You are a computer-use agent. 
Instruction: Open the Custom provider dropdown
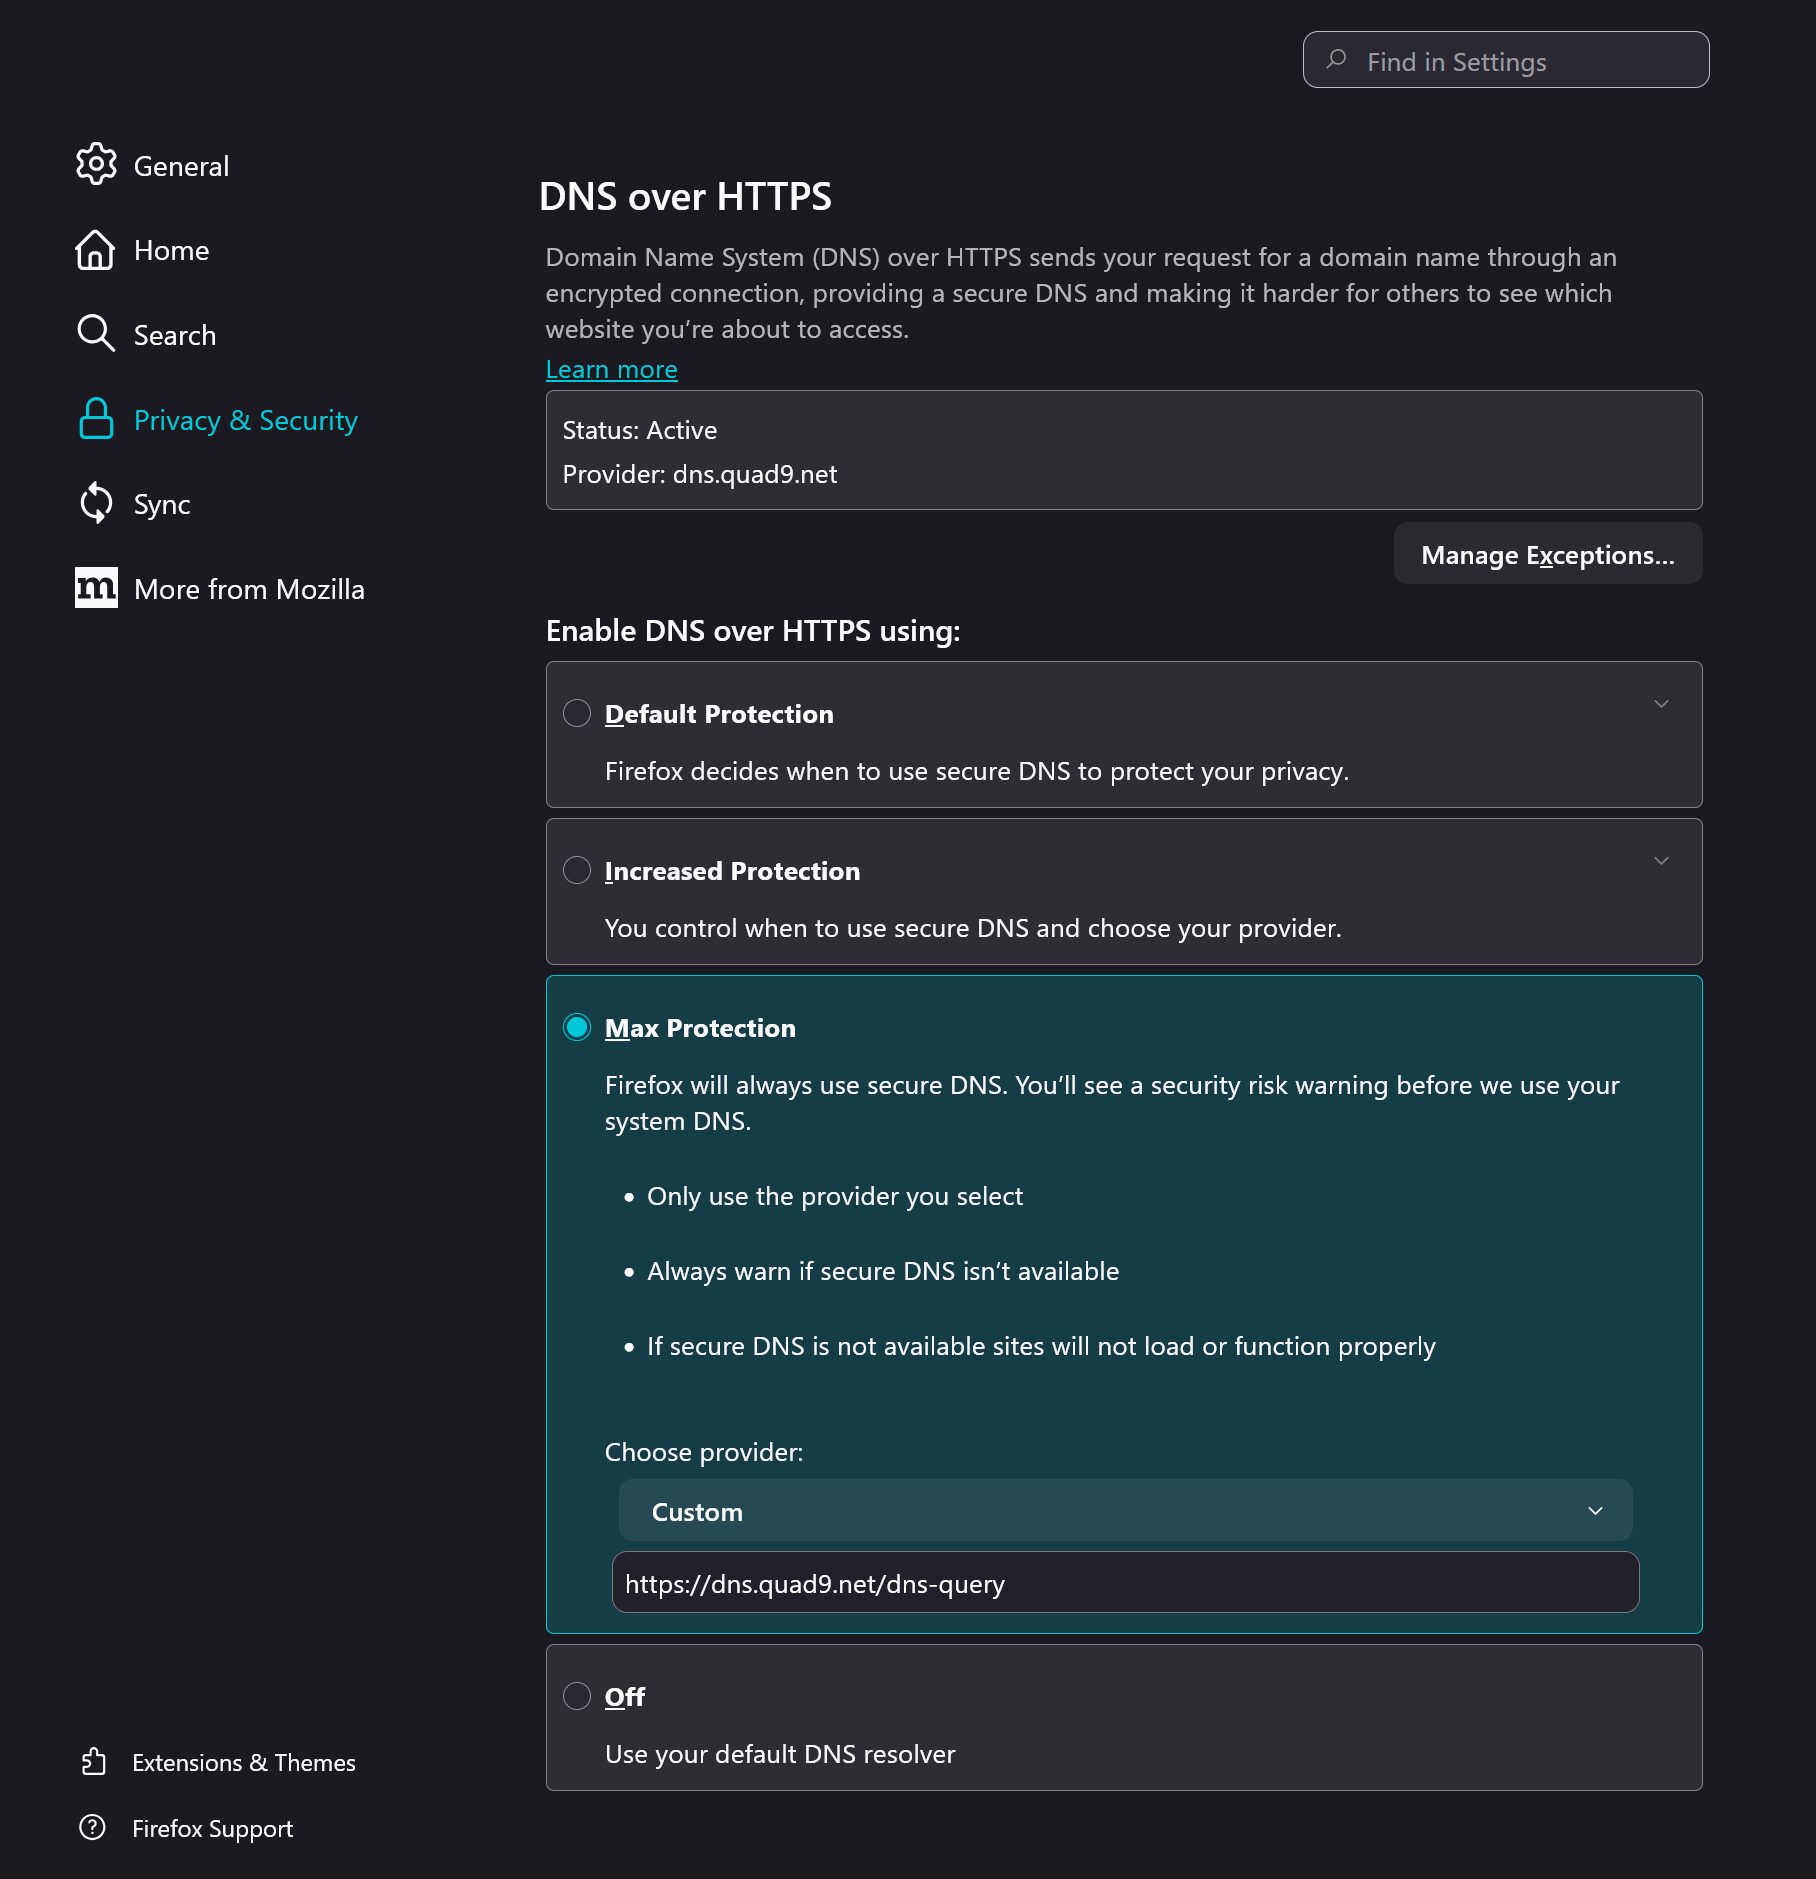[x=1123, y=1510]
